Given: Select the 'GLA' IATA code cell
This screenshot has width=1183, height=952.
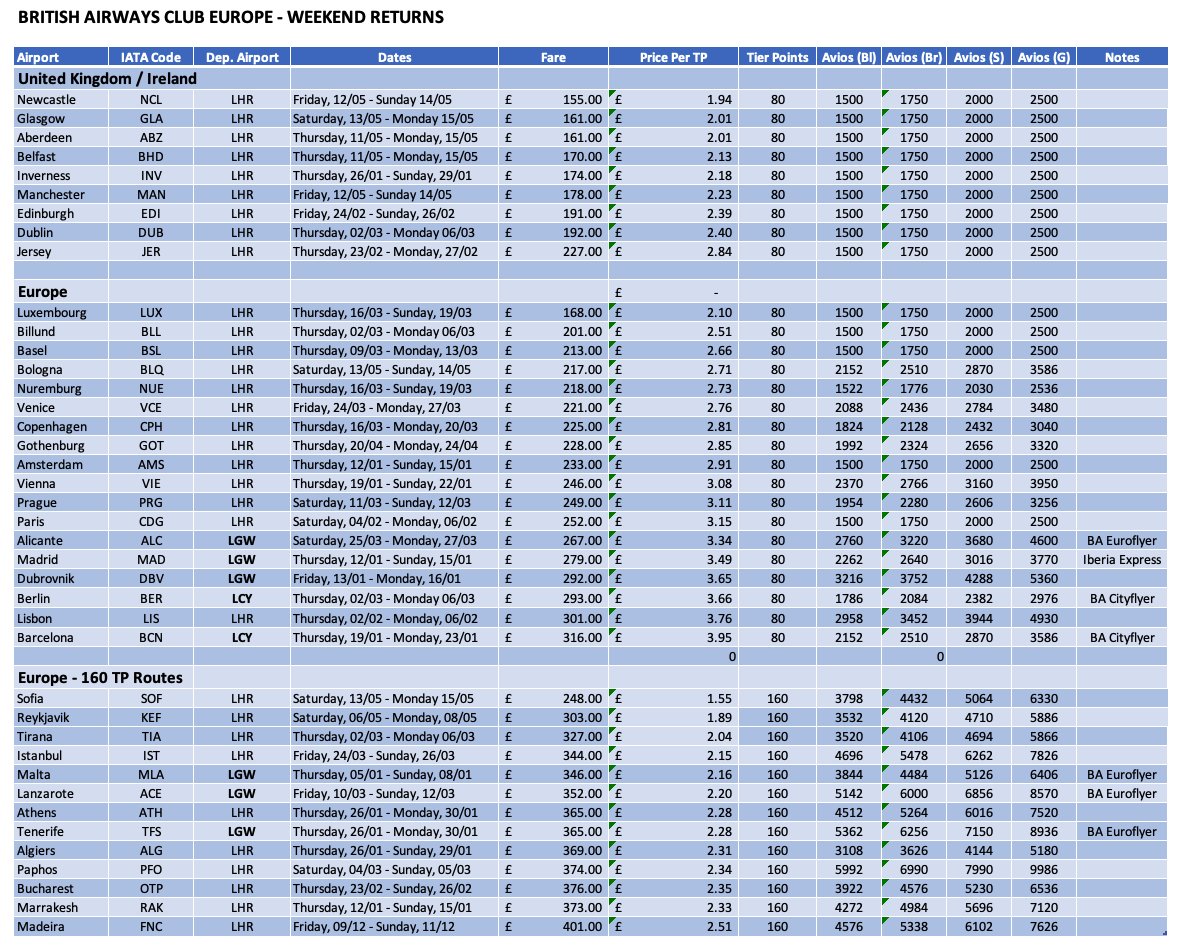Looking at the screenshot, I should click(x=151, y=118).
